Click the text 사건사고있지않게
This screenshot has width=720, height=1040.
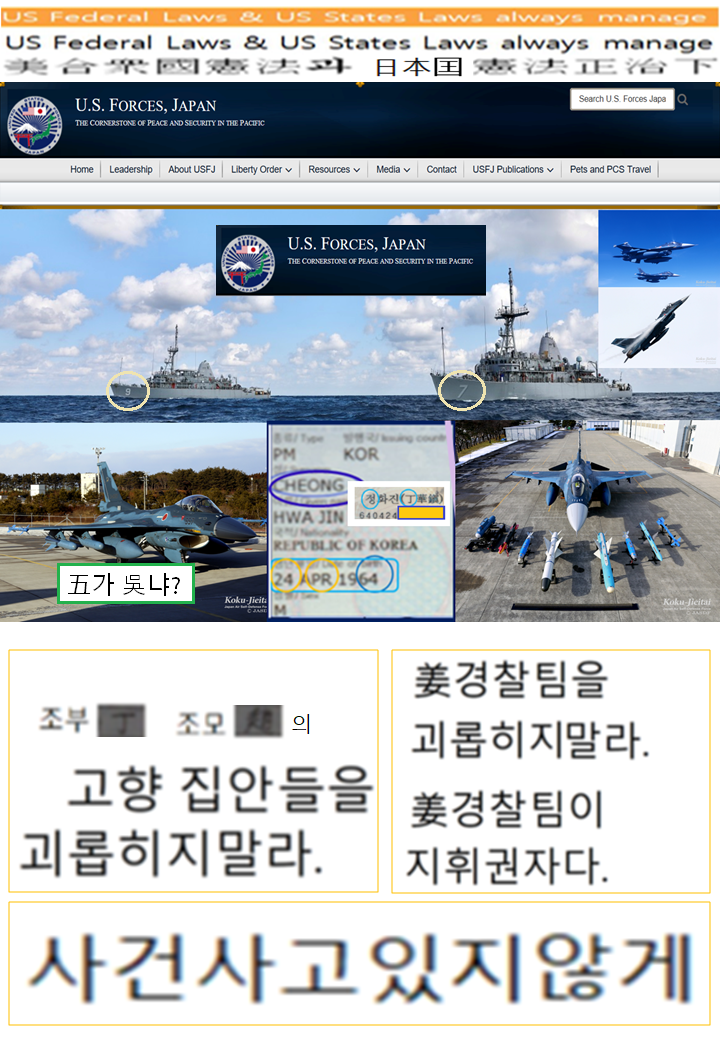pos(360,966)
